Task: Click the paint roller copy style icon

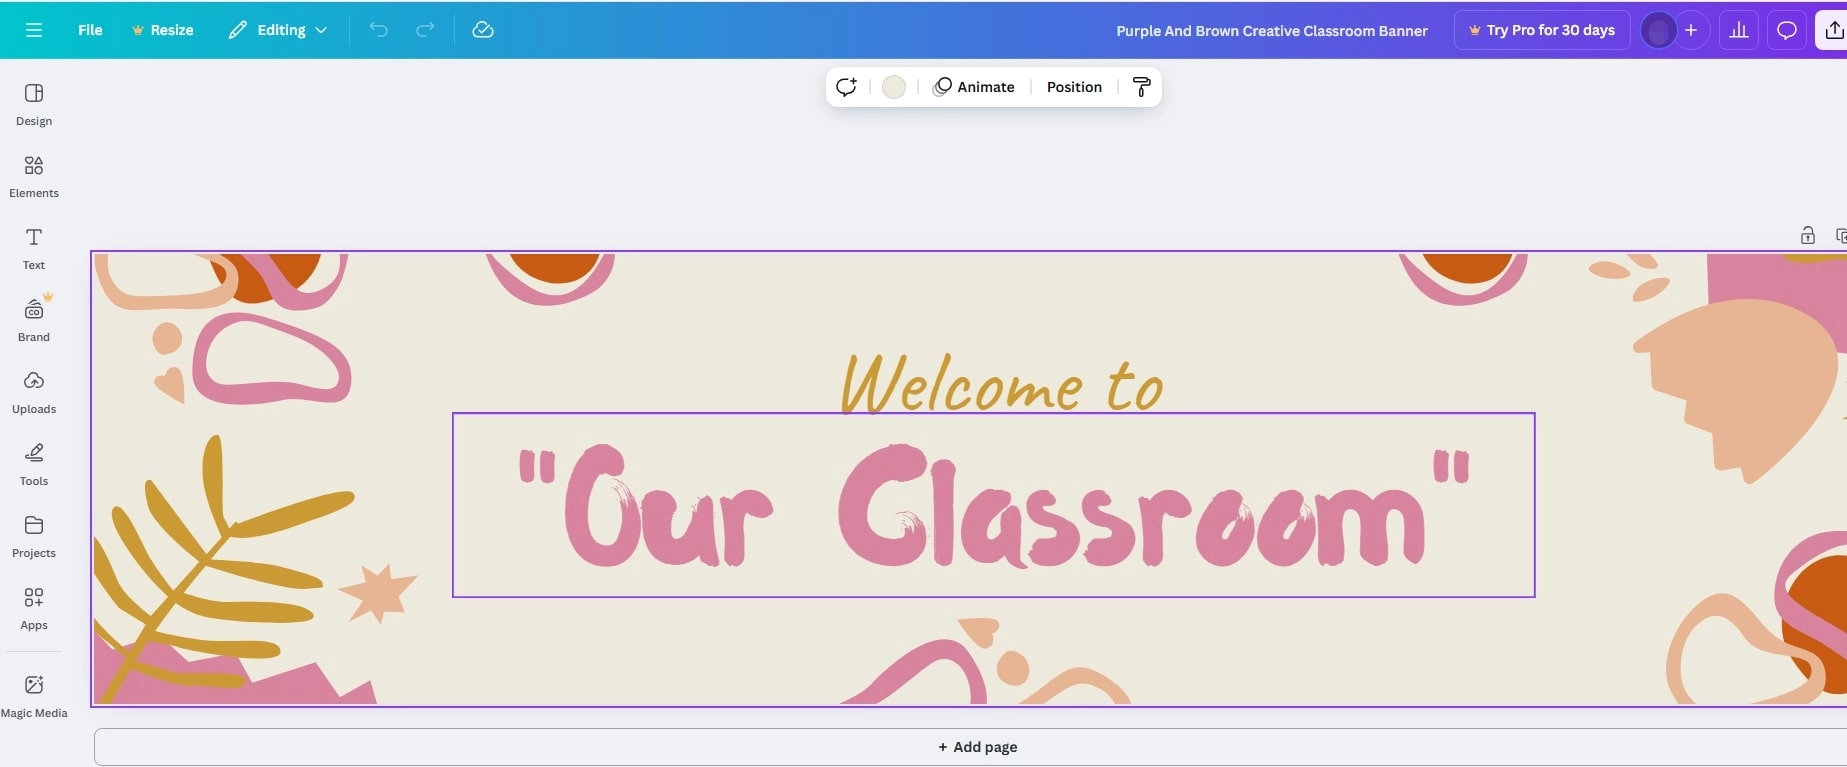Action: coord(1141,87)
